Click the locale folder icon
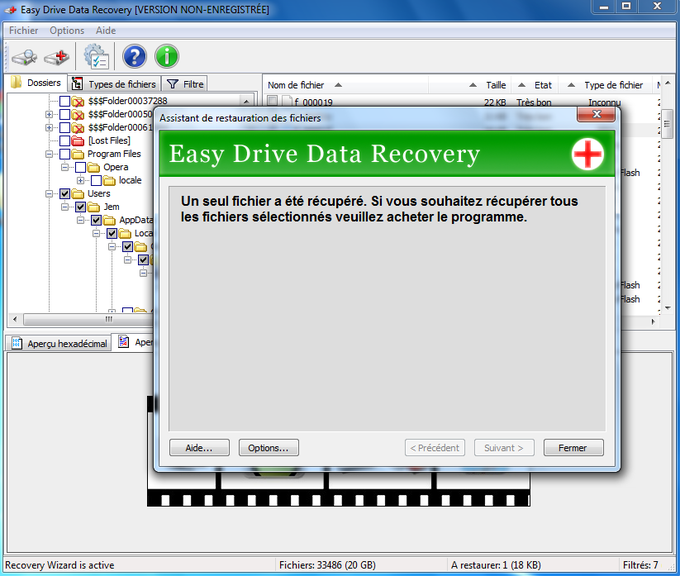 click(x=109, y=180)
